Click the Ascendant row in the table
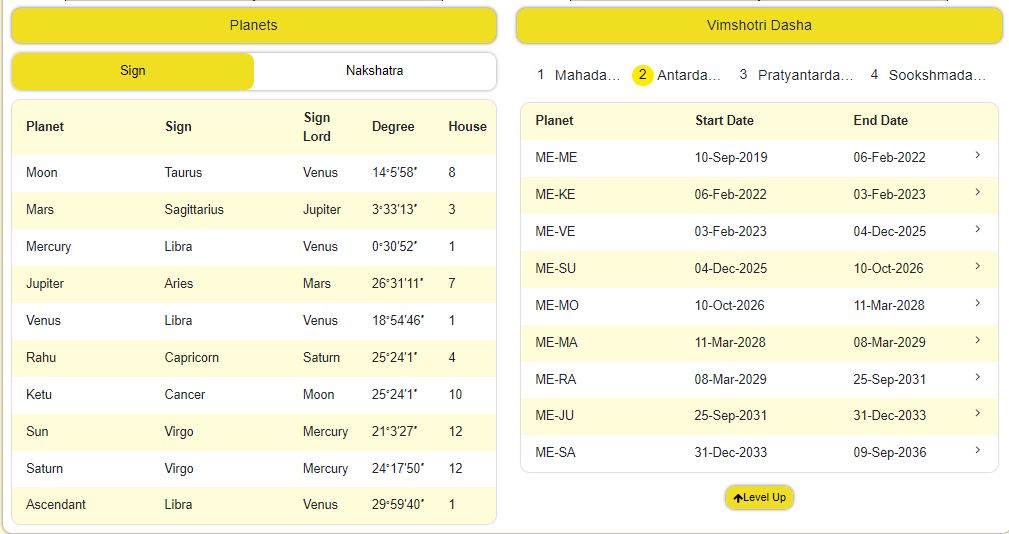The height and width of the screenshot is (534, 1009). (253, 505)
